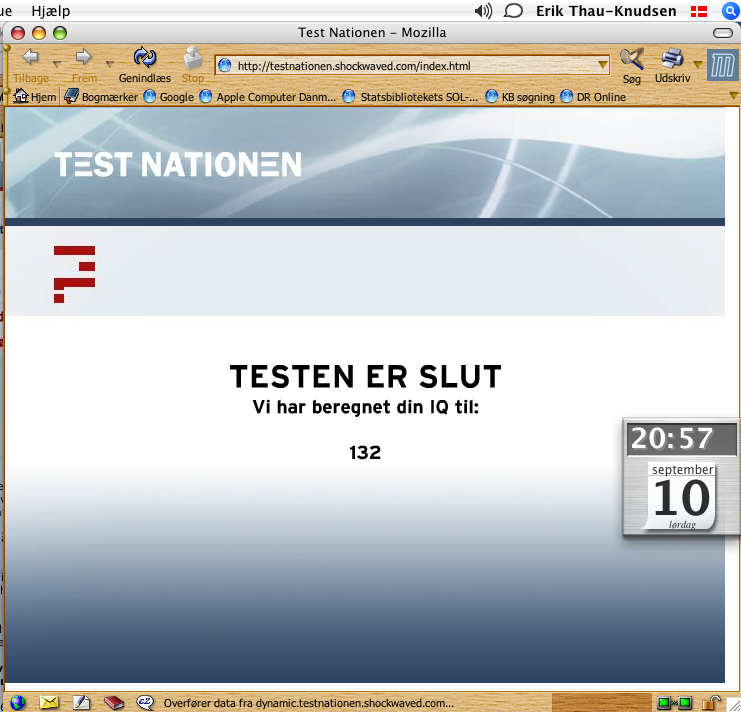This screenshot has height=712, width=741.
Task: Click the page icon in the address bar
Action: pos(225,65)
